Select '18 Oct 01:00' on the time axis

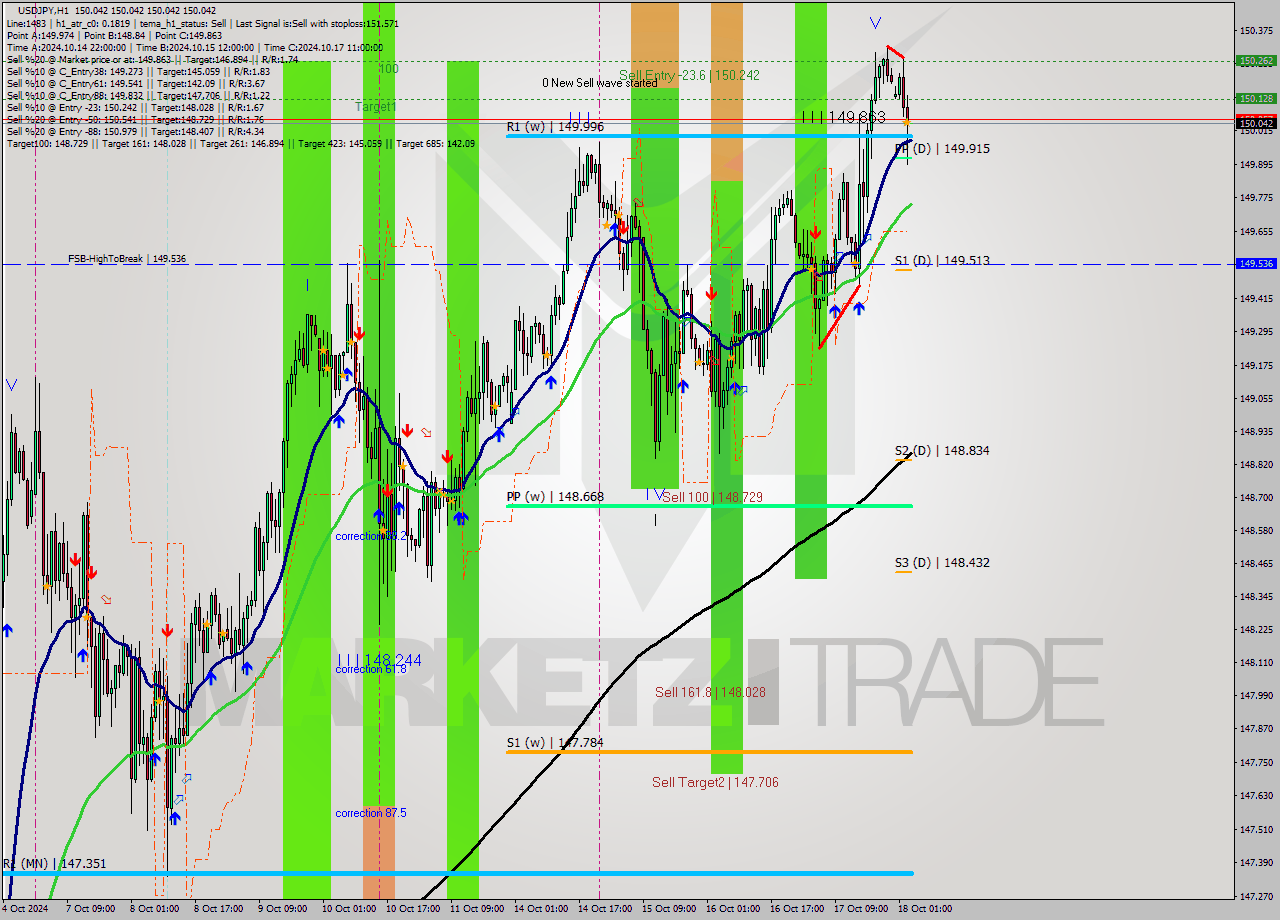click(x=924, y=909)
